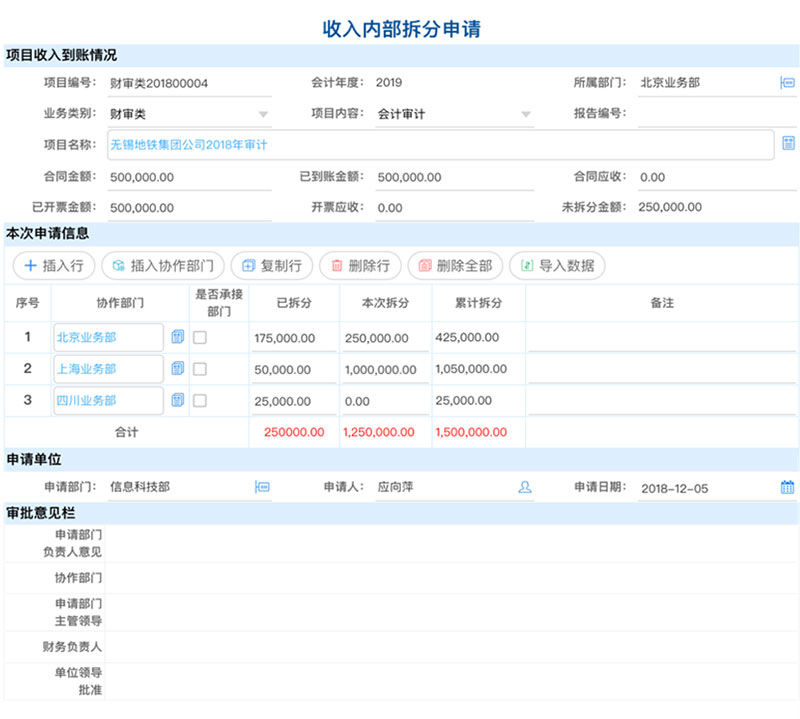800x719 pixels.
Task: Click person icon next to applicant 应向萍
Action: 525,487
